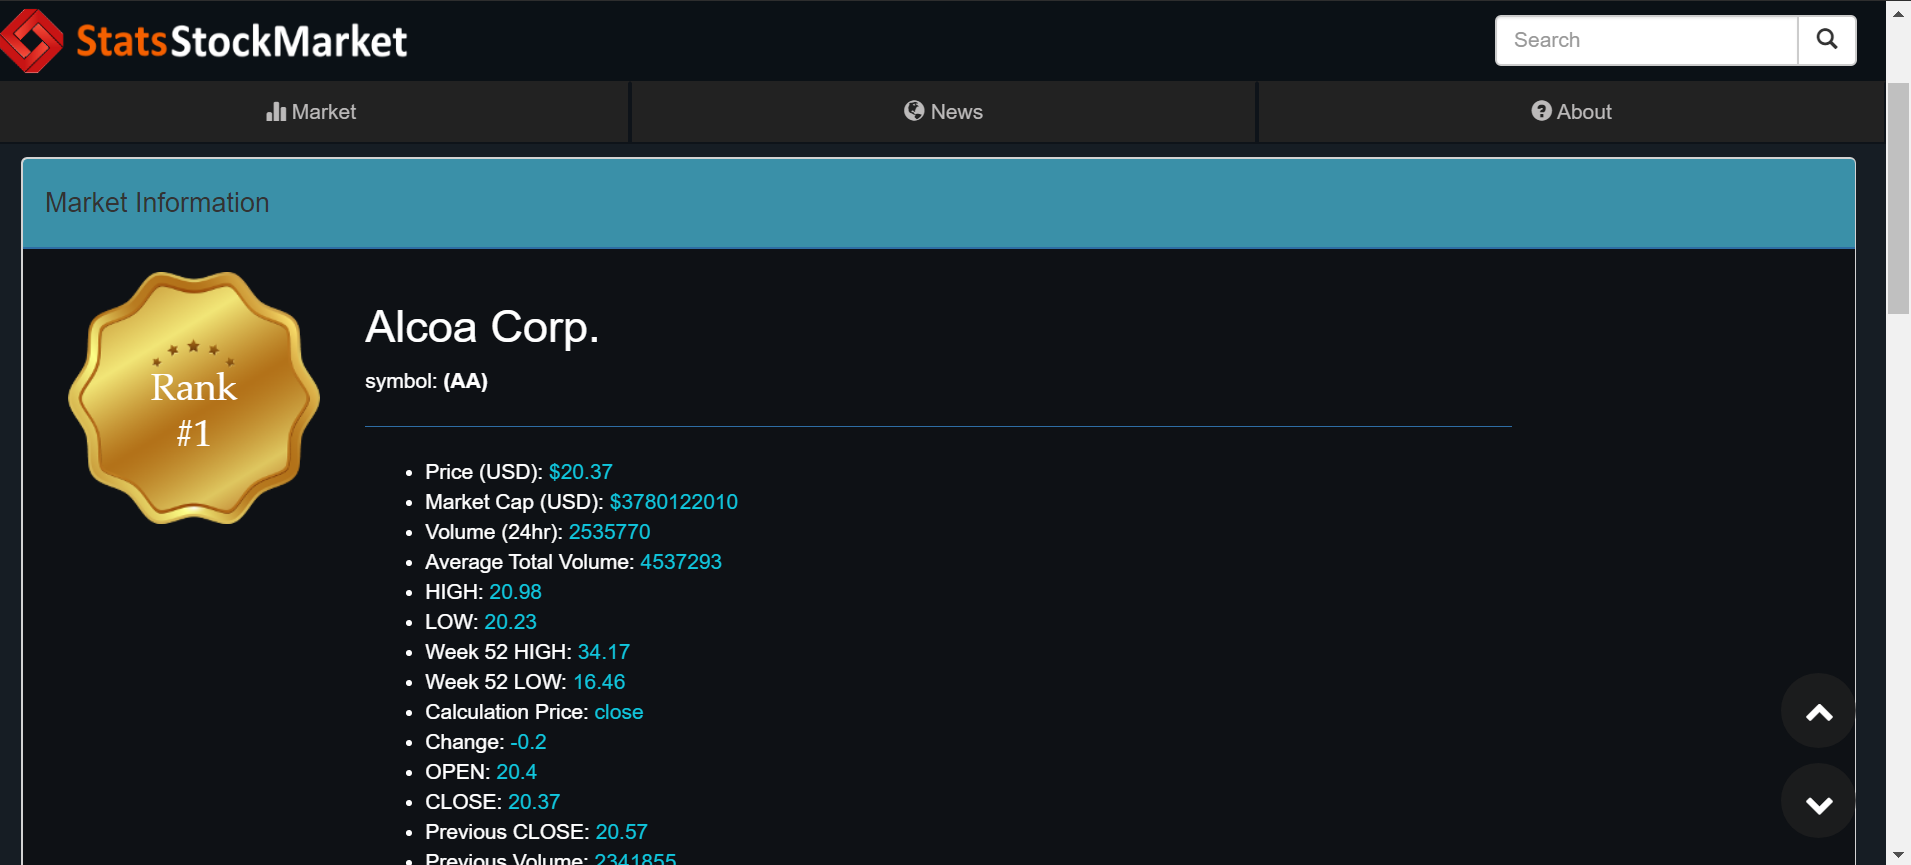Click the Week 52 HIGH value 34.17
This screenshot has height=865, width=1911.
604,652
